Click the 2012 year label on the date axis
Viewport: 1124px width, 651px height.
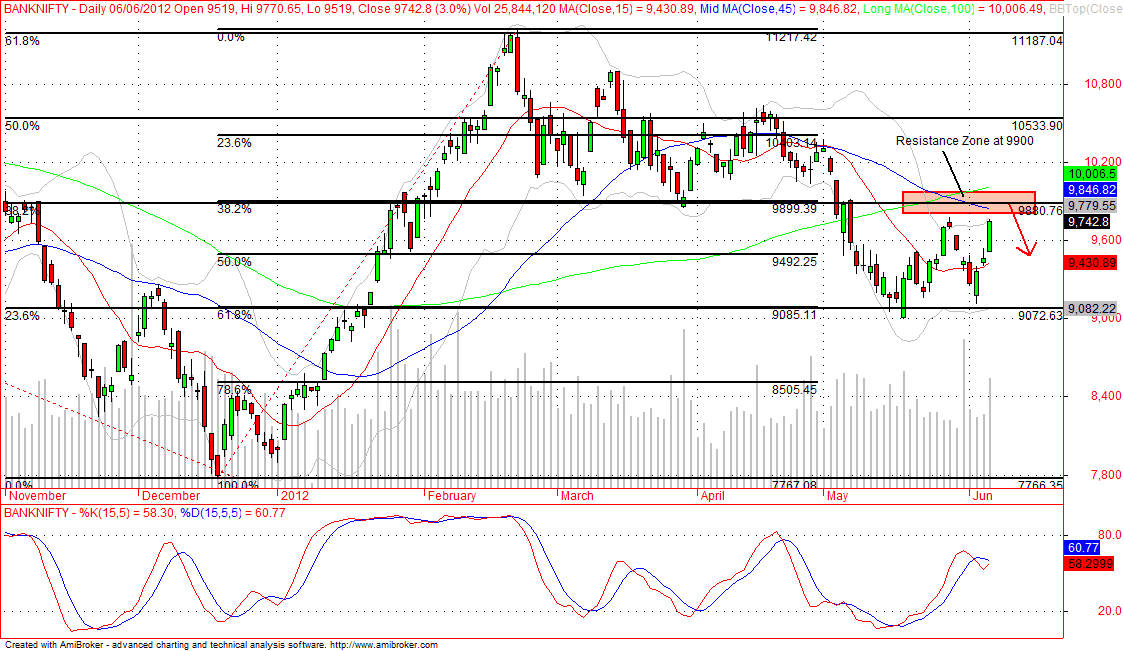click(295, 495)
